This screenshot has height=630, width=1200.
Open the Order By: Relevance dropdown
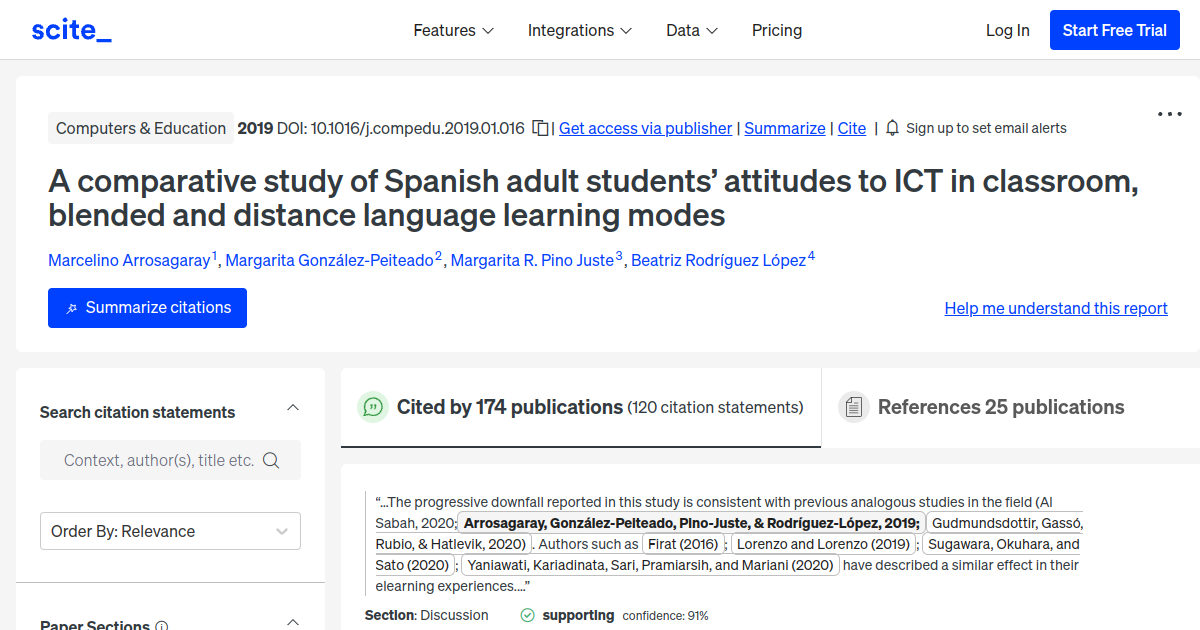170,531
